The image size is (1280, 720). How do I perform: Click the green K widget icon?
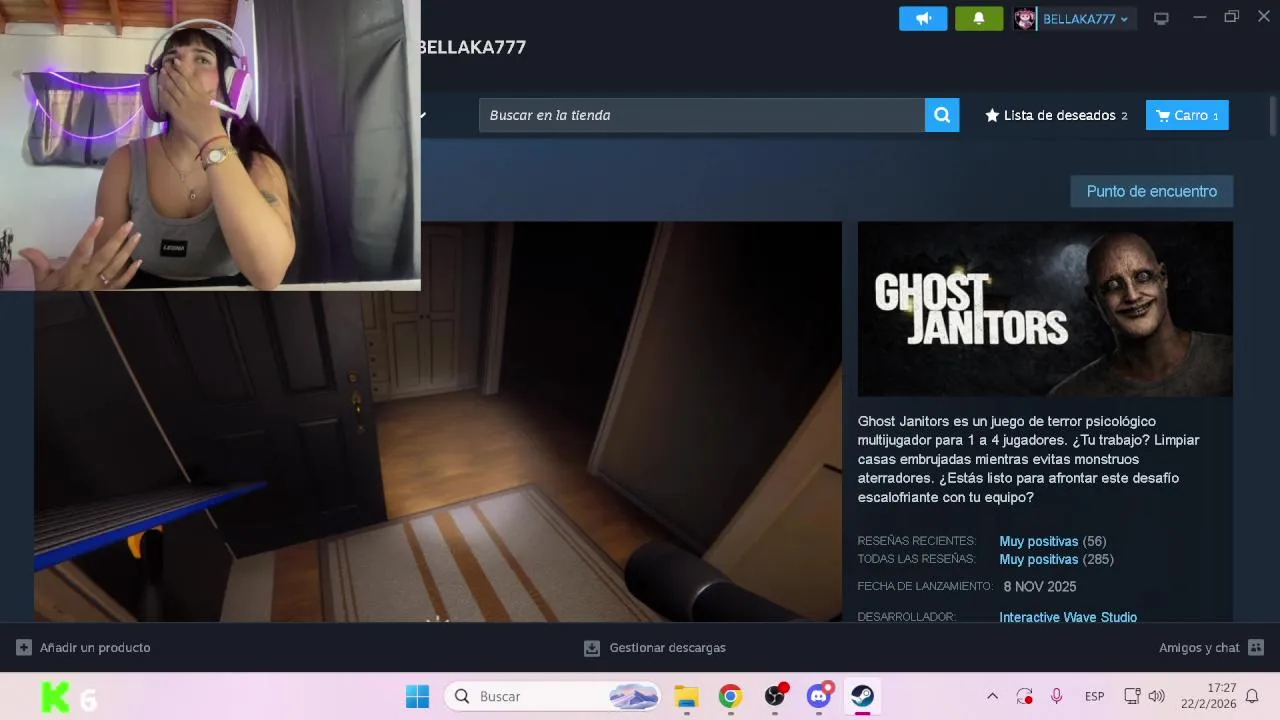55,697
